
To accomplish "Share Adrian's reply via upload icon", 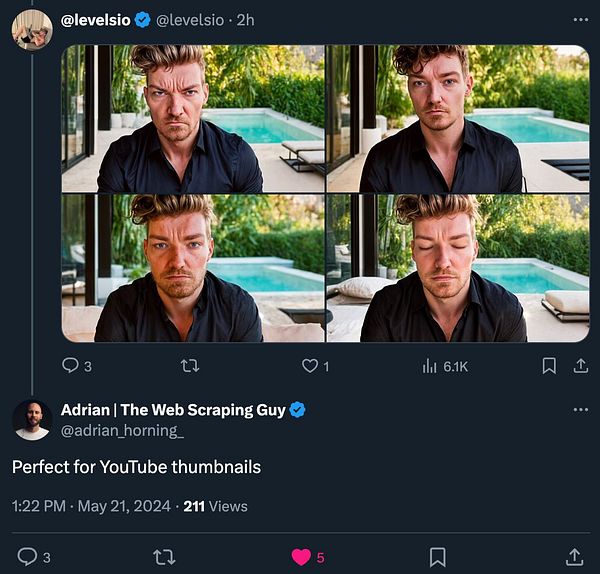I will click(x=574, y=556).
